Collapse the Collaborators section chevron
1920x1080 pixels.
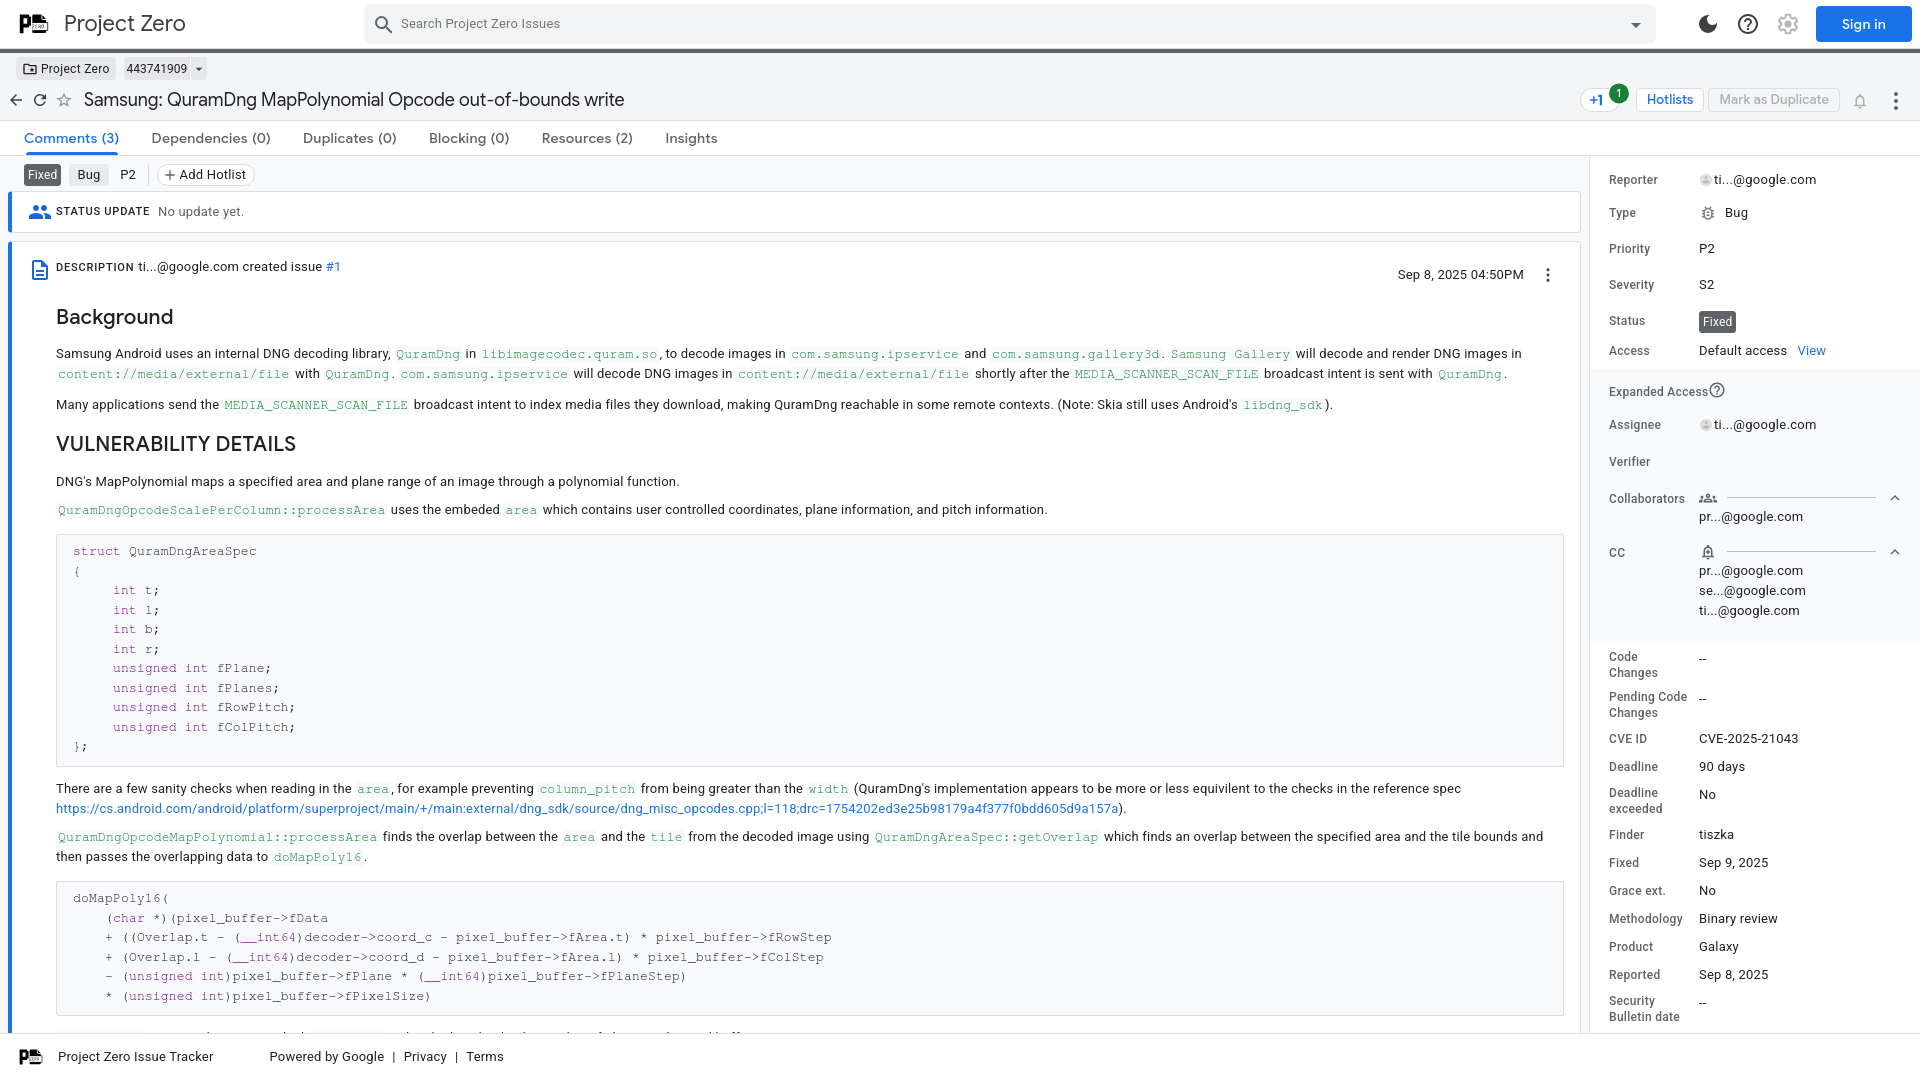[1895, 497]
